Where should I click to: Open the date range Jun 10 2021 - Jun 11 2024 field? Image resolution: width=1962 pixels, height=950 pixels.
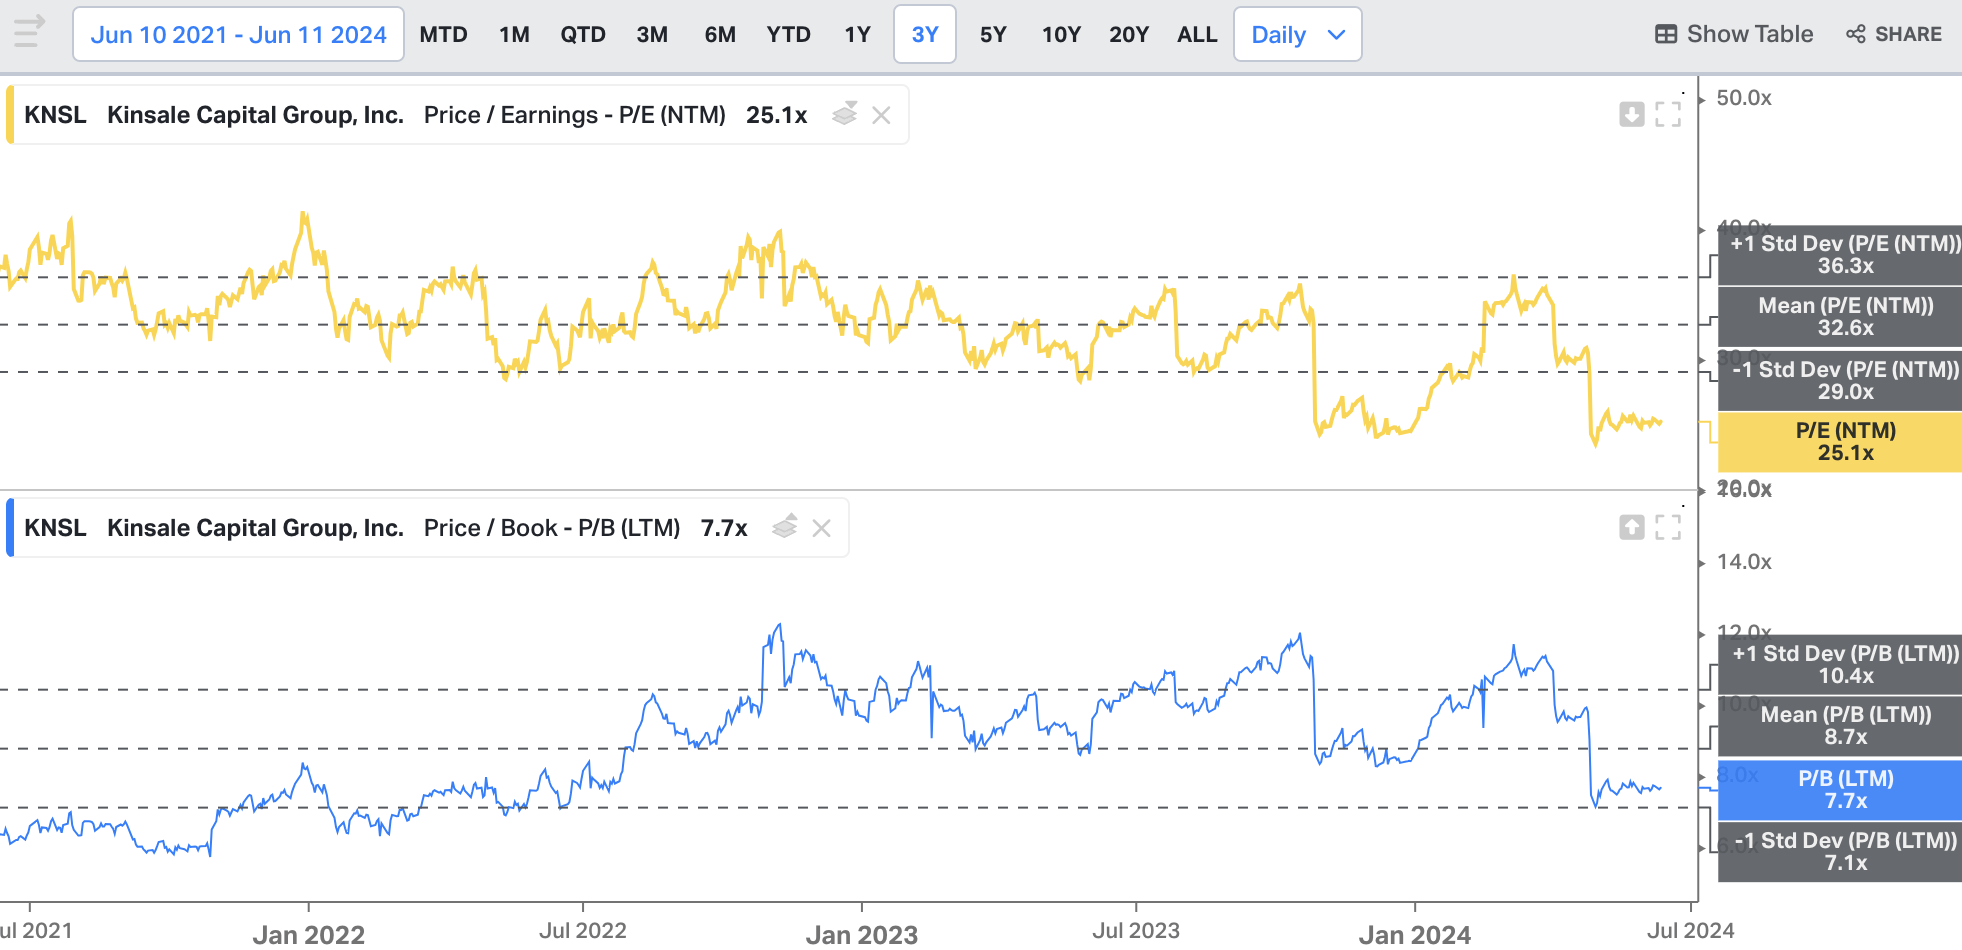pyautogui.click(x=238, y=34)
